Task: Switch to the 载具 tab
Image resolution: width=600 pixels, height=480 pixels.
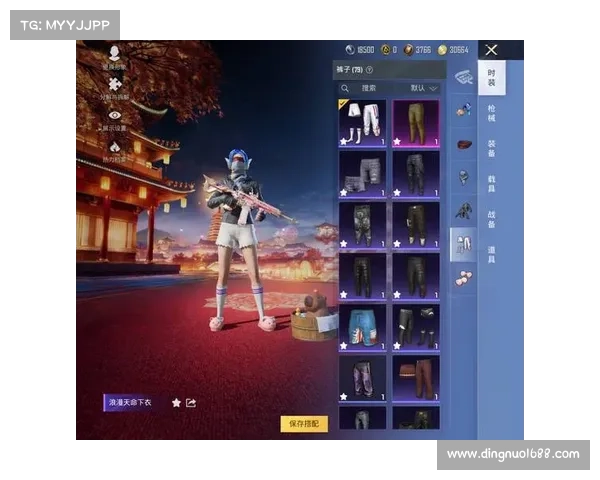Action: pos(492,184)
